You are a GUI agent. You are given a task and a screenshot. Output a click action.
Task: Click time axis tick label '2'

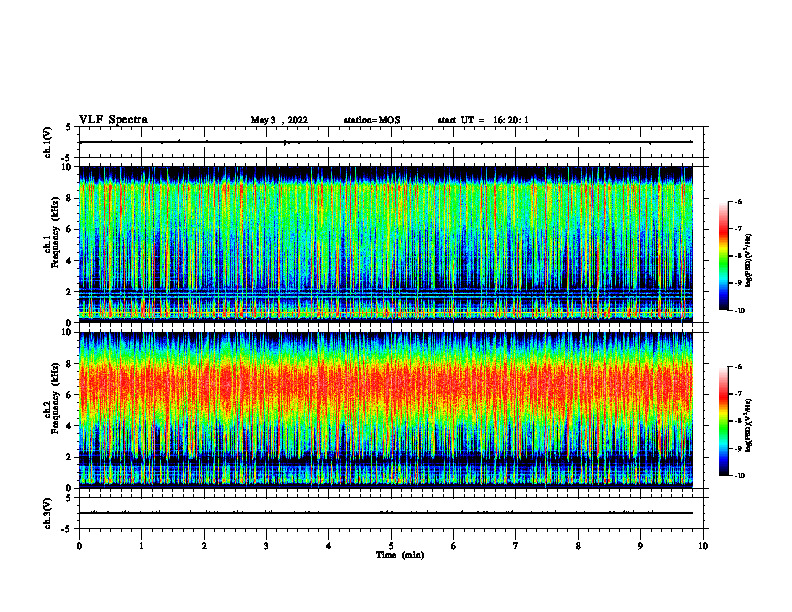[x=204, y=546]
